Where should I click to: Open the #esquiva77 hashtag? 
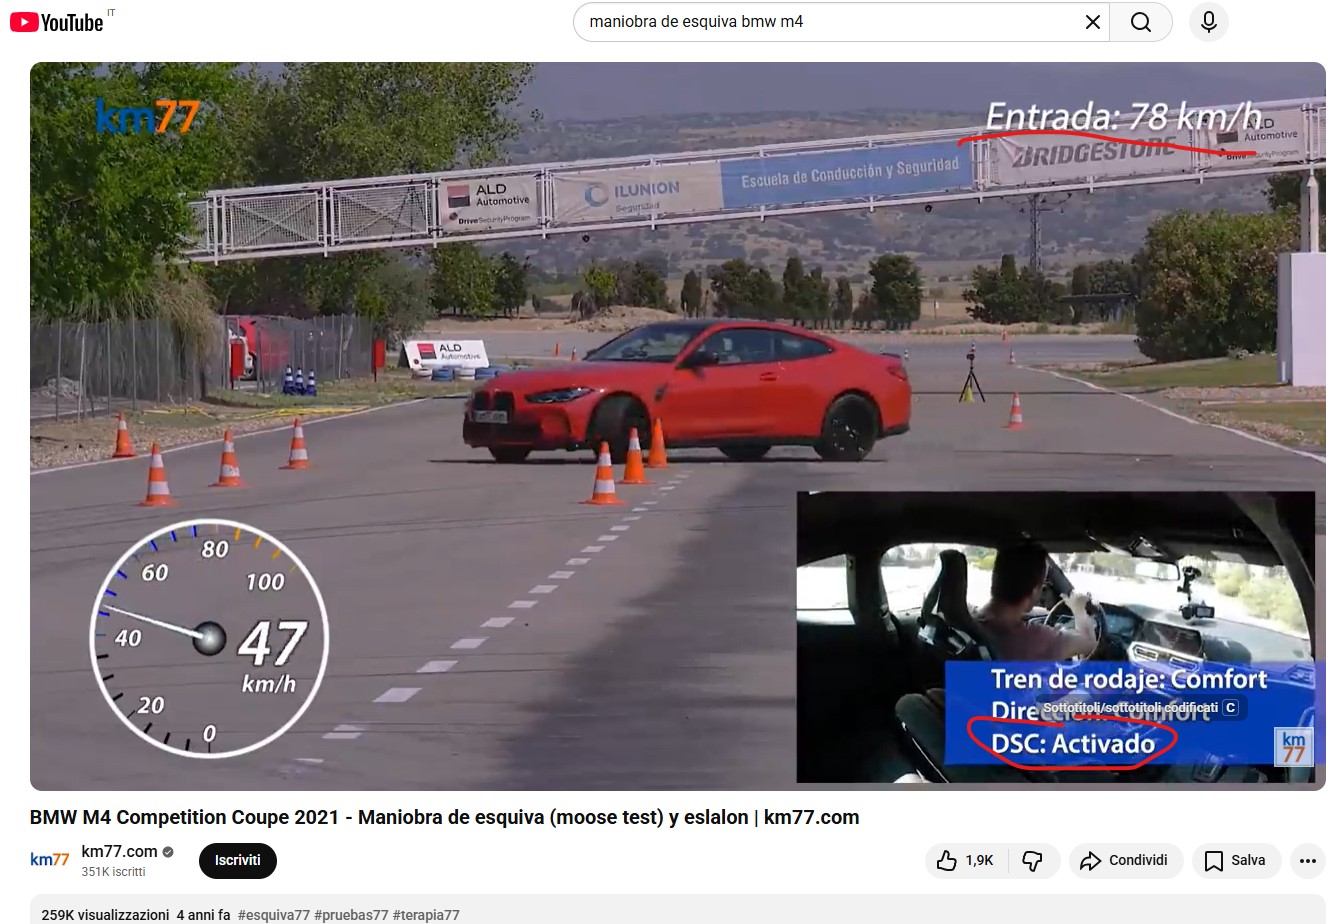[273, 914]
